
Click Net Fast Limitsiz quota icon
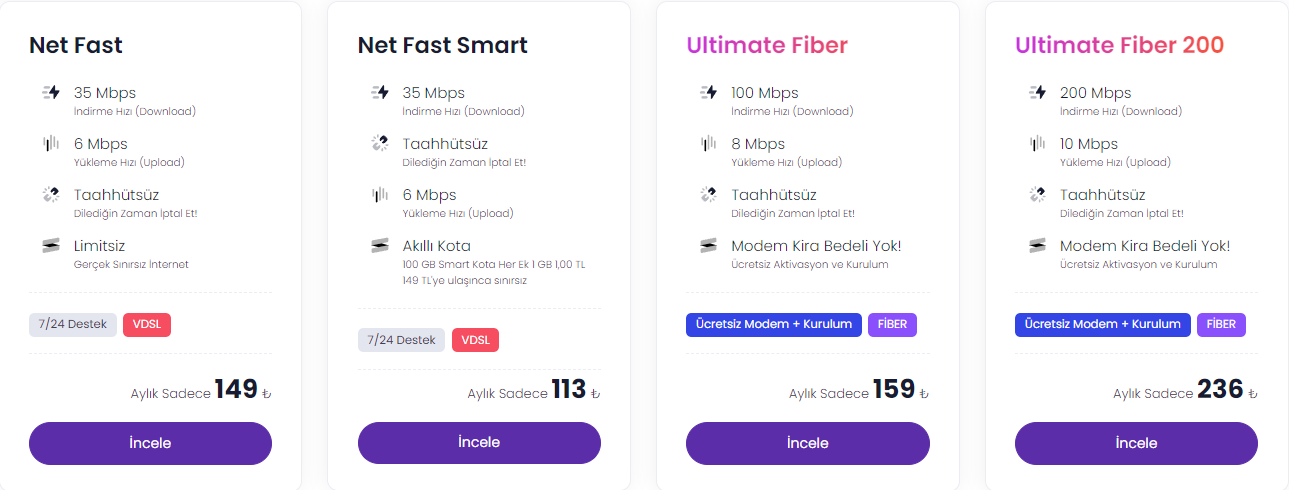click(x=51, y=246)
